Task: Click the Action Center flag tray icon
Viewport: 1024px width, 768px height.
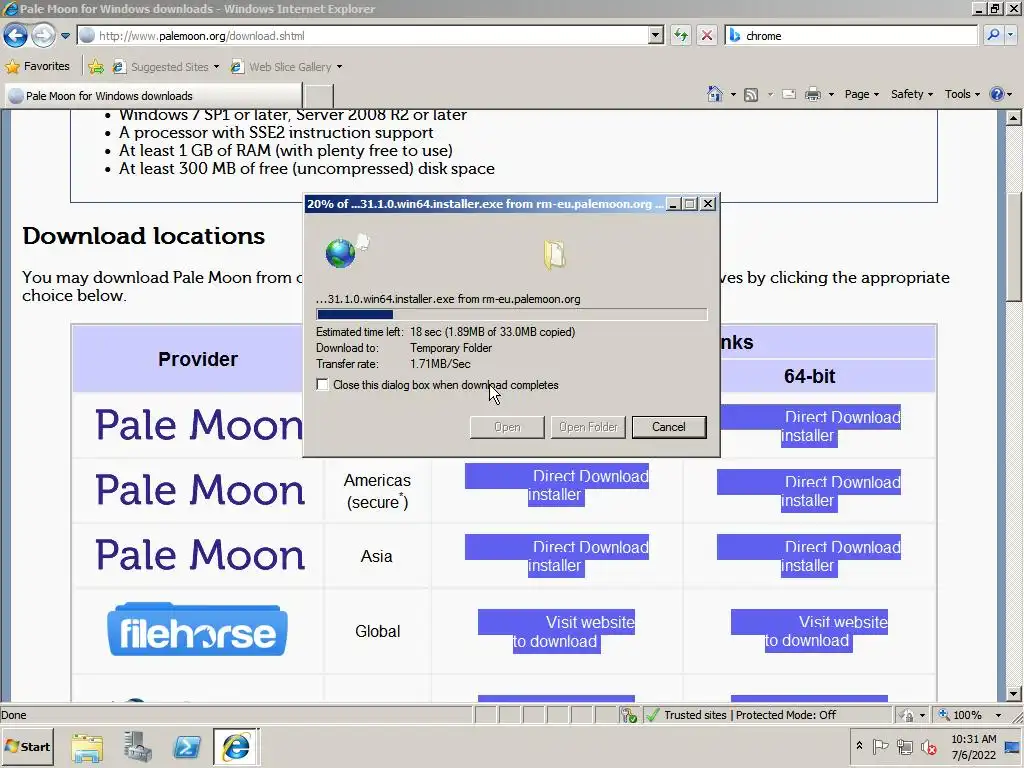Action: [880, 746]
